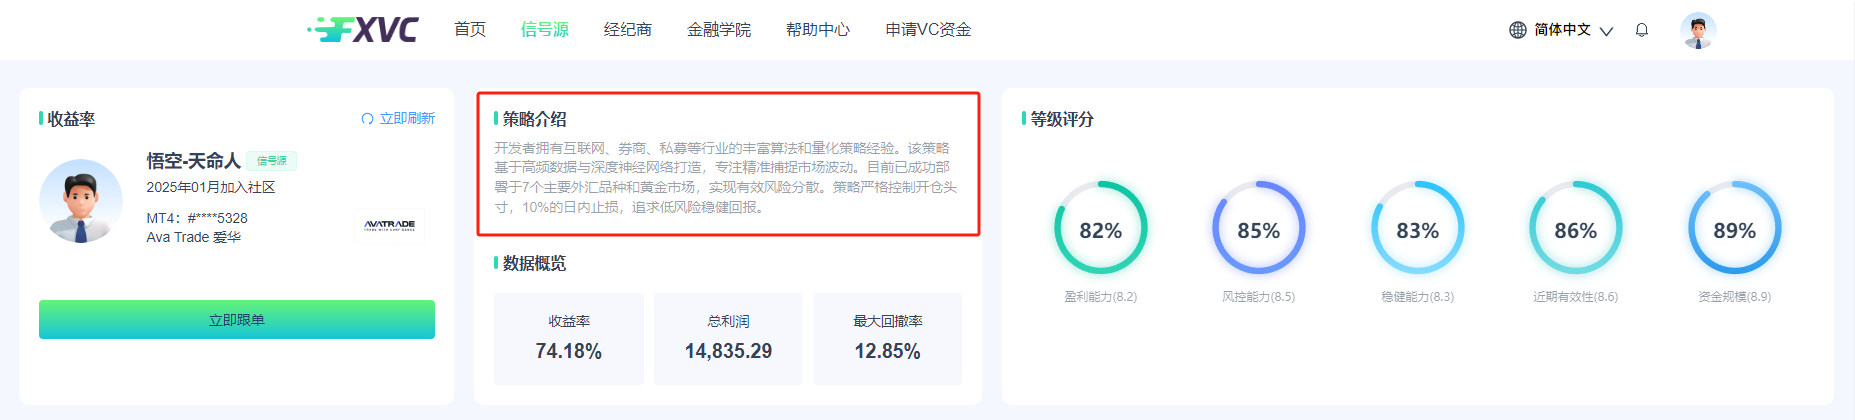Click the 89% 资金规模 score ring

point(1734,228)
